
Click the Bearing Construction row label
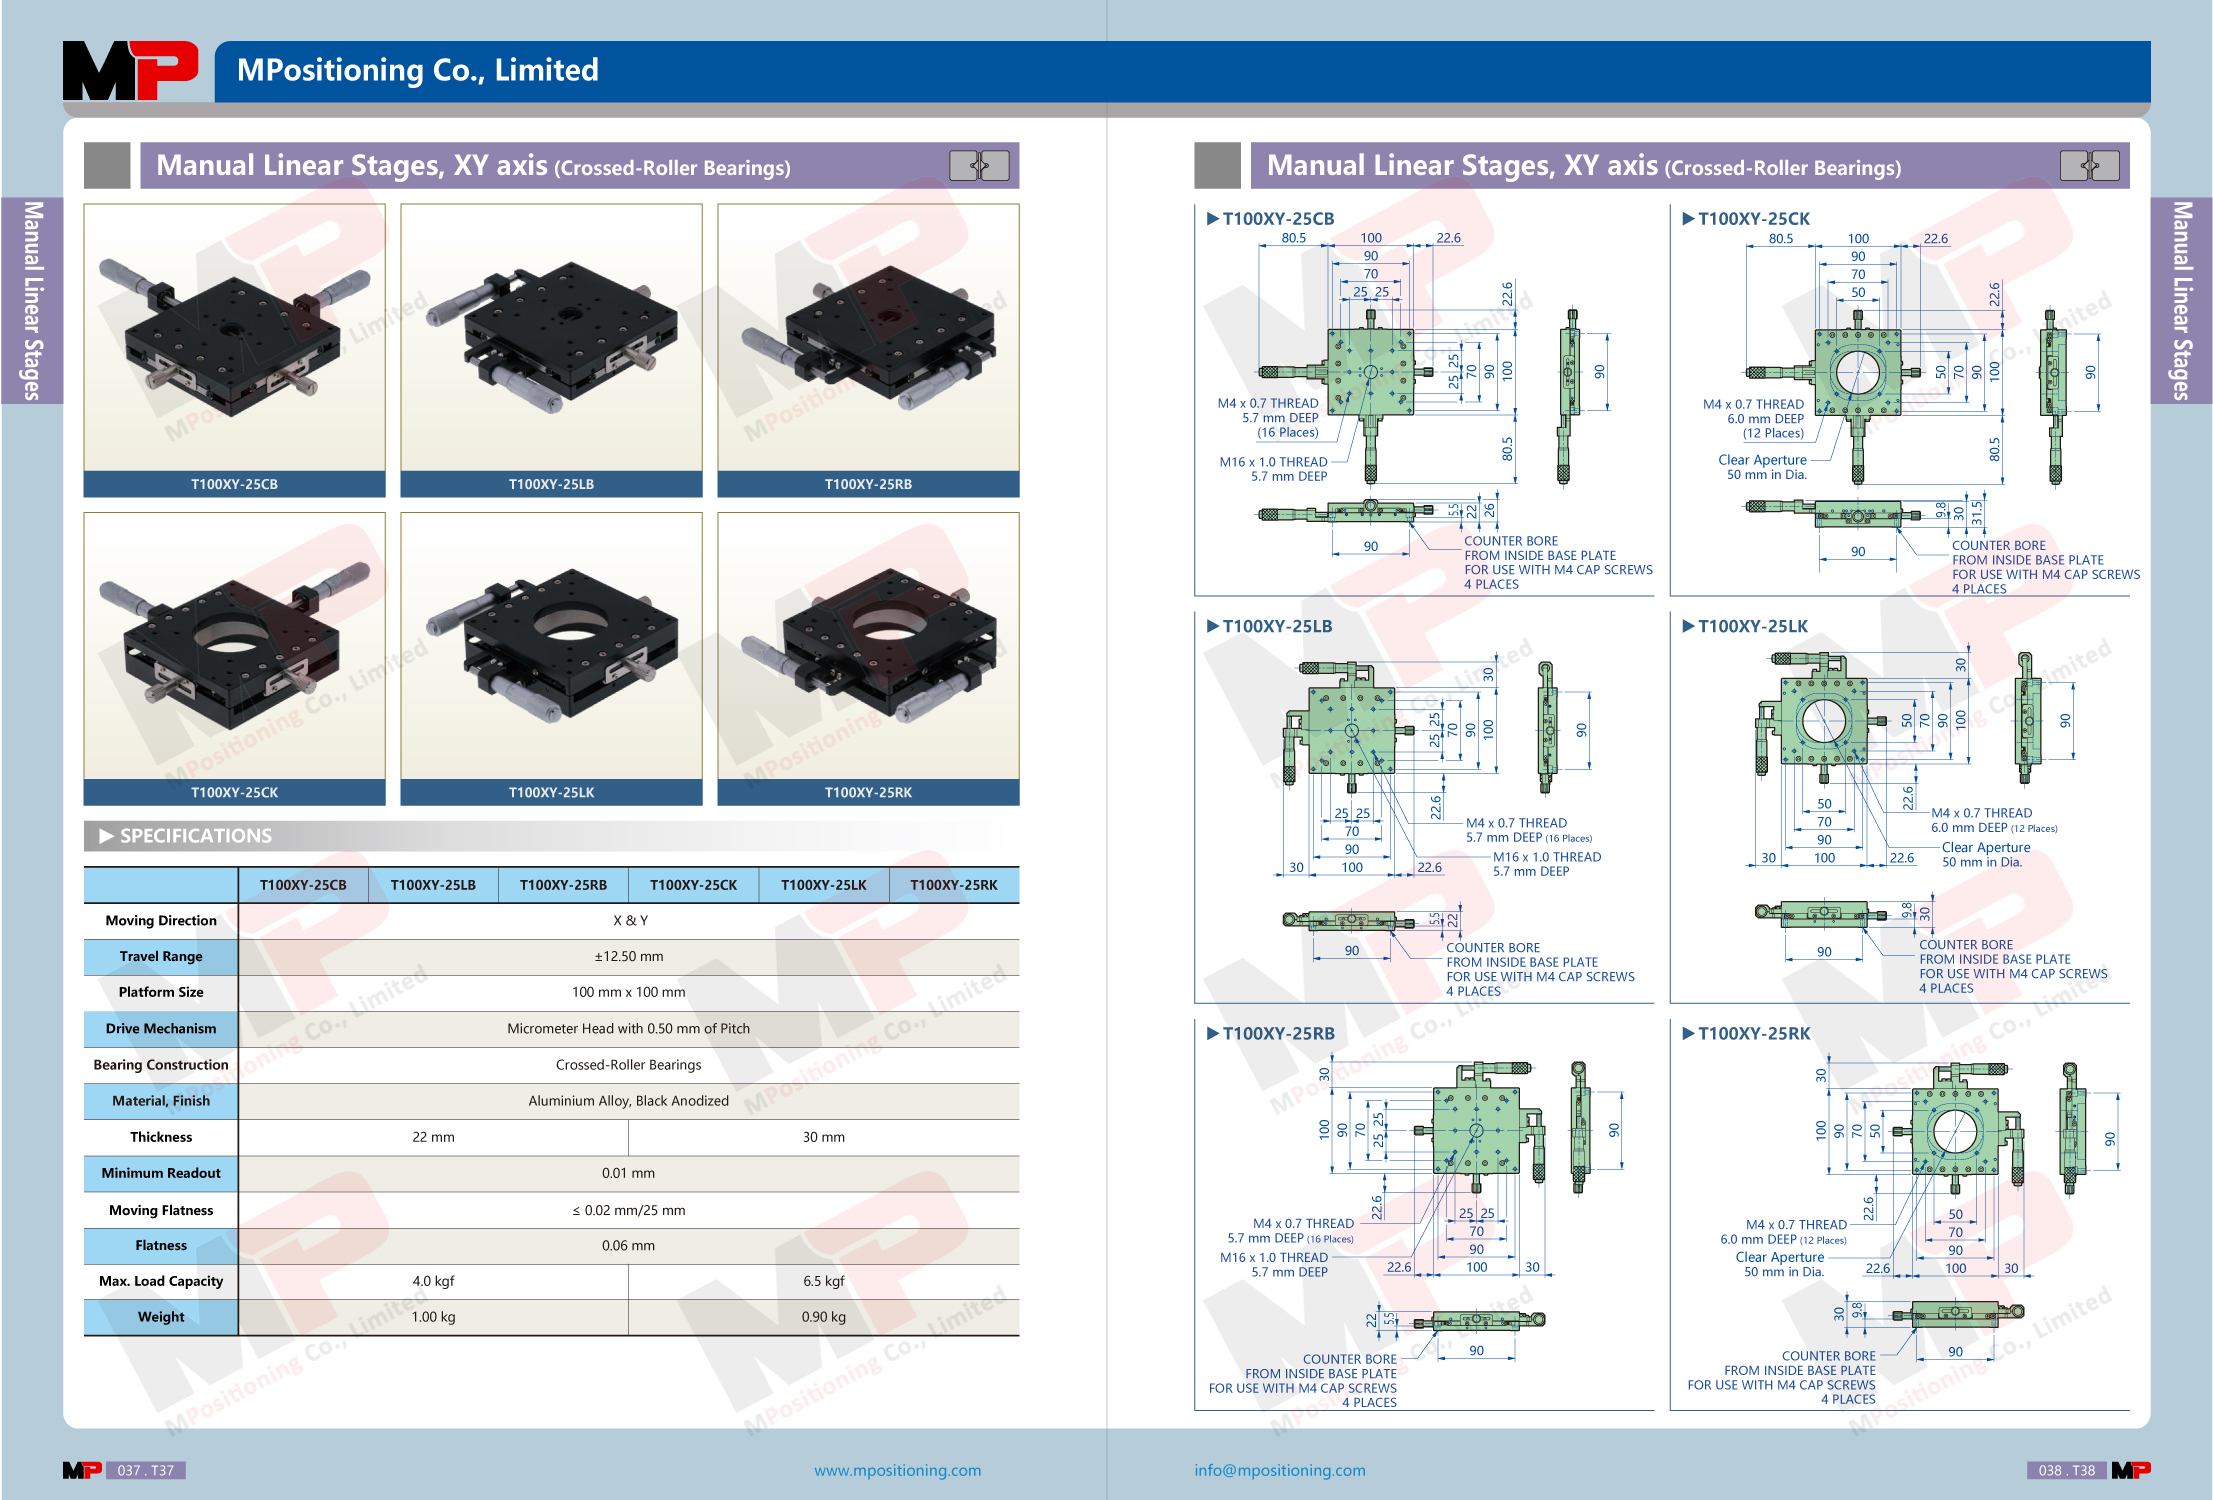(x=161, y=1064)
